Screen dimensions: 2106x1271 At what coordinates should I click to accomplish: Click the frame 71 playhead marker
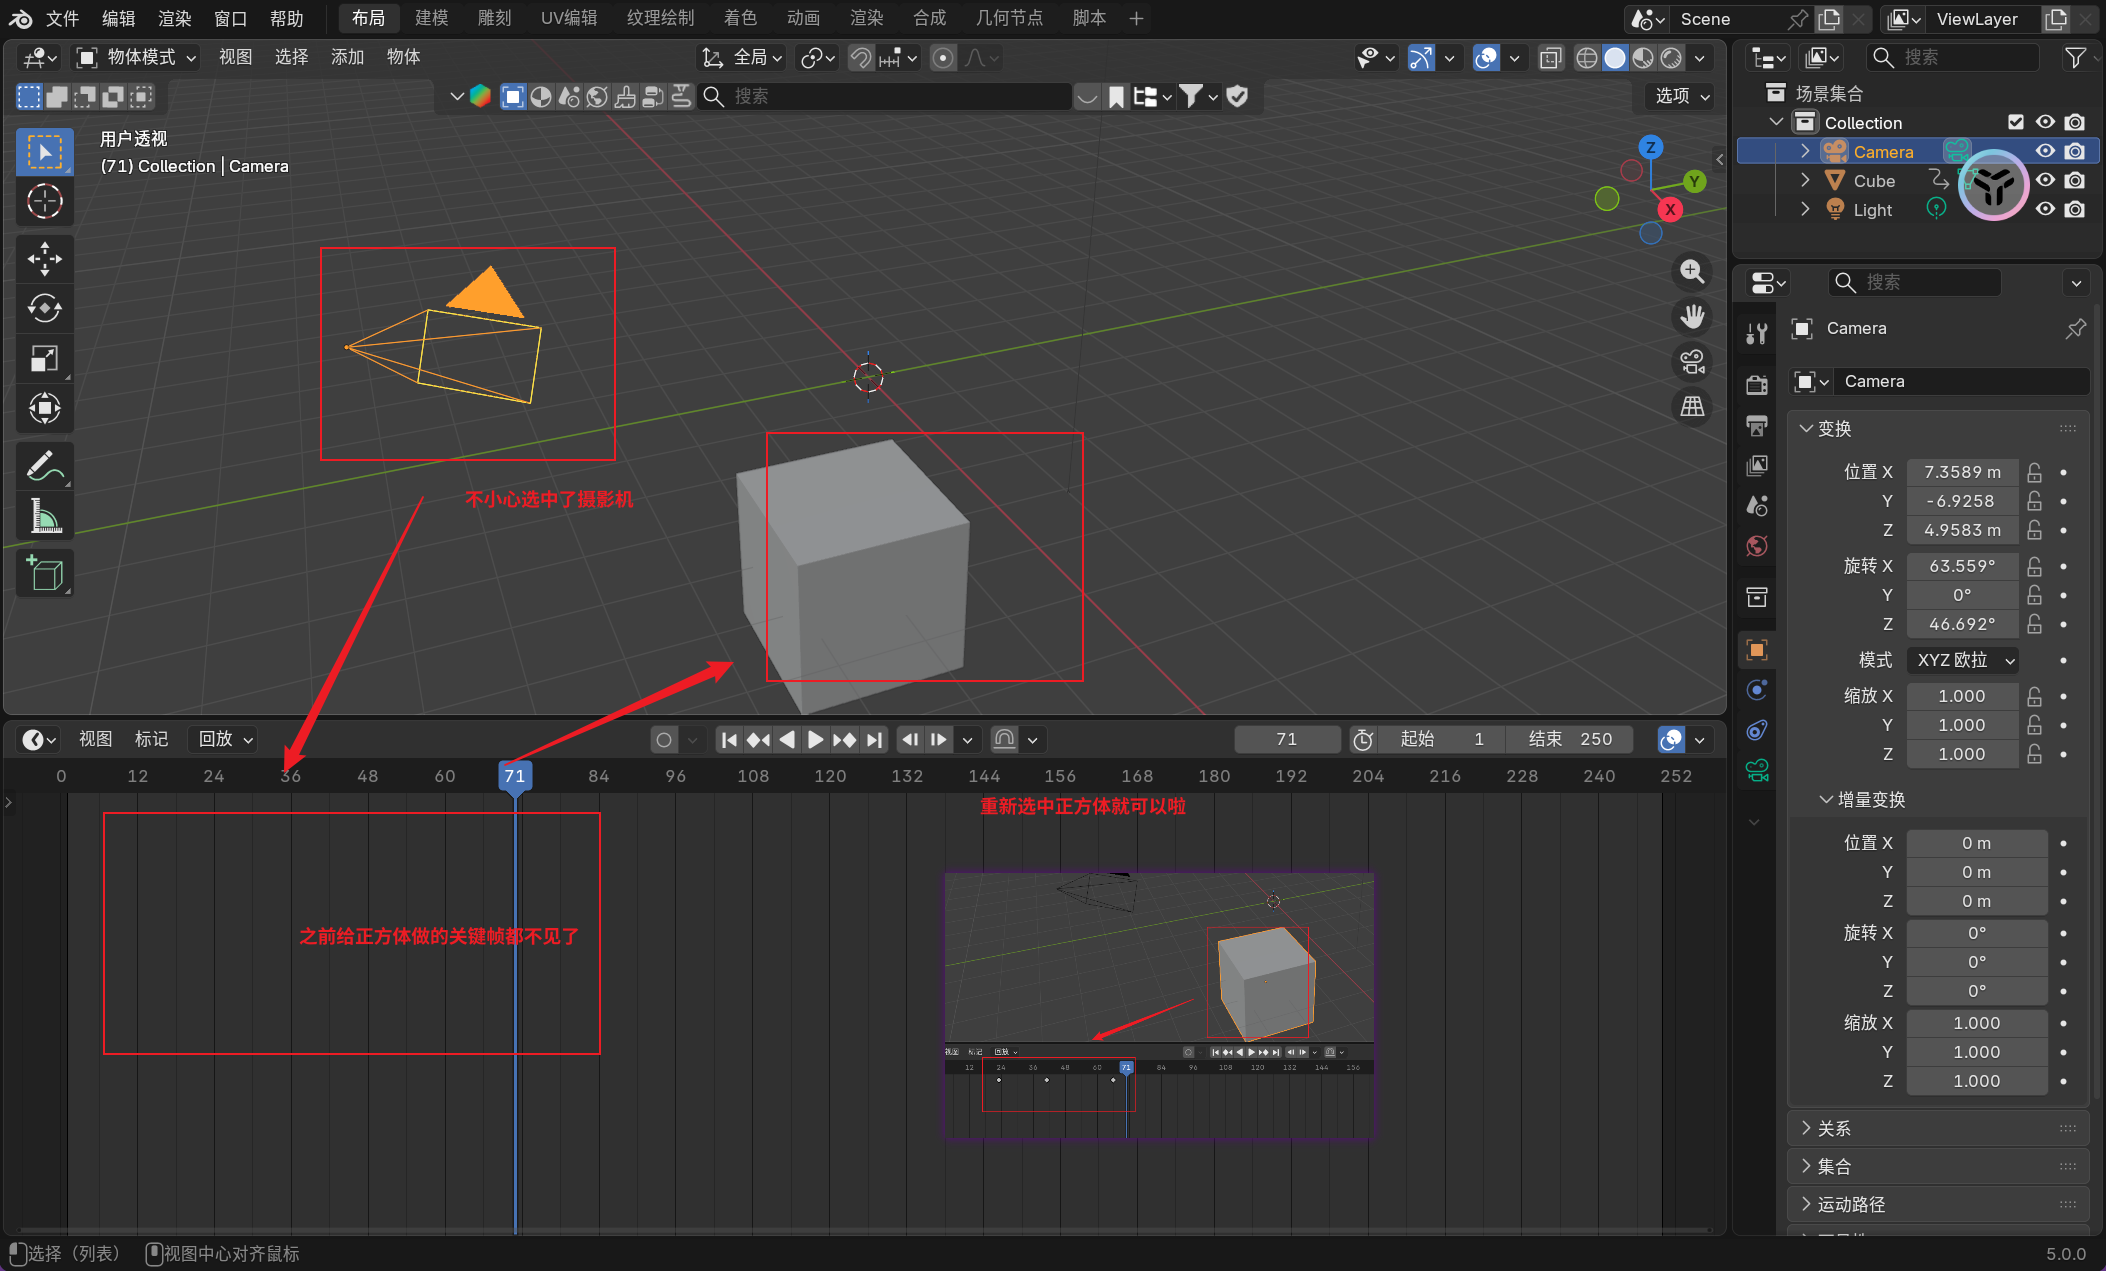tap(515, 776)
